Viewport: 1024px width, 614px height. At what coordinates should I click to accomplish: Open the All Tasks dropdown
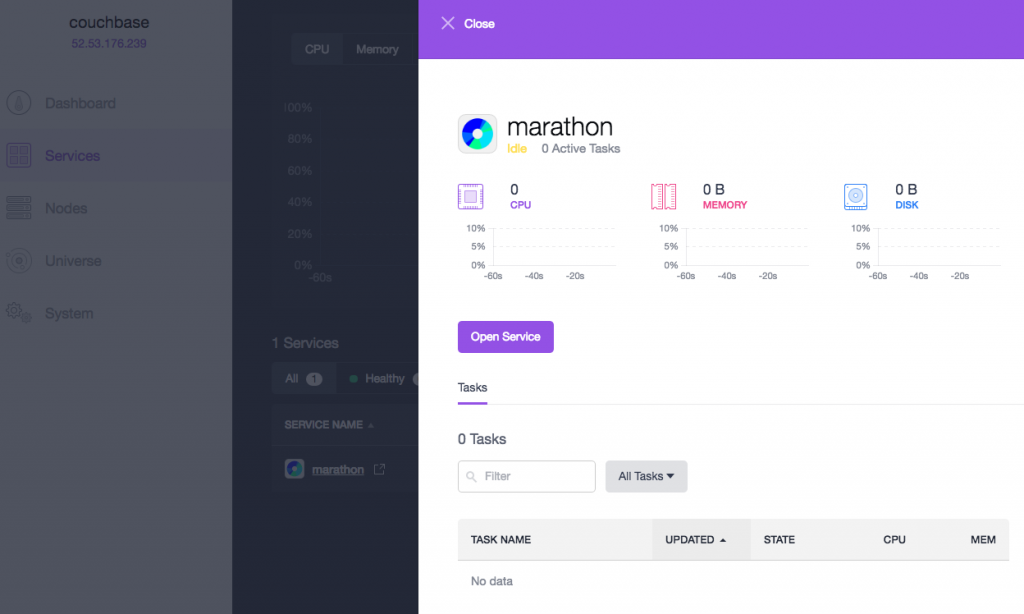click(x=646, y=476)
